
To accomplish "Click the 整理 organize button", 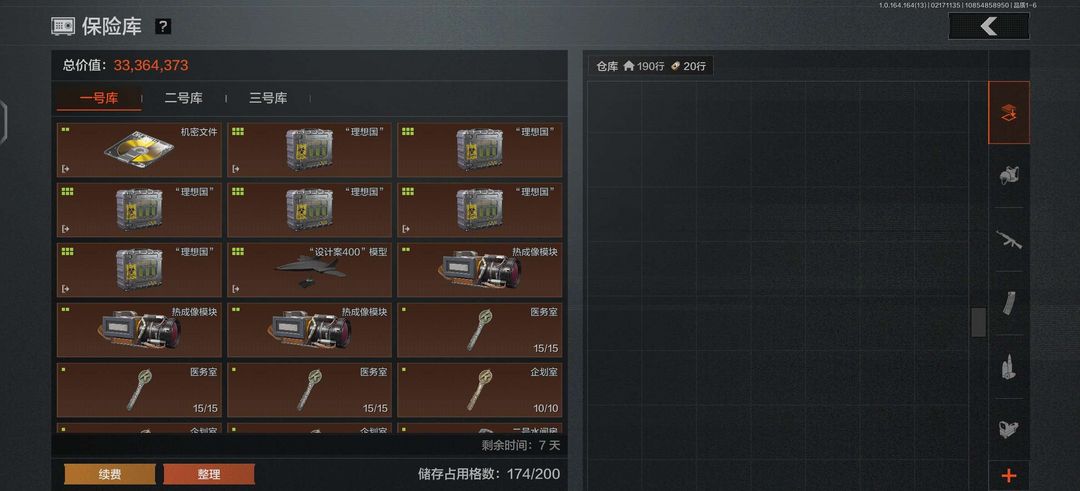I will coord(209,474).
